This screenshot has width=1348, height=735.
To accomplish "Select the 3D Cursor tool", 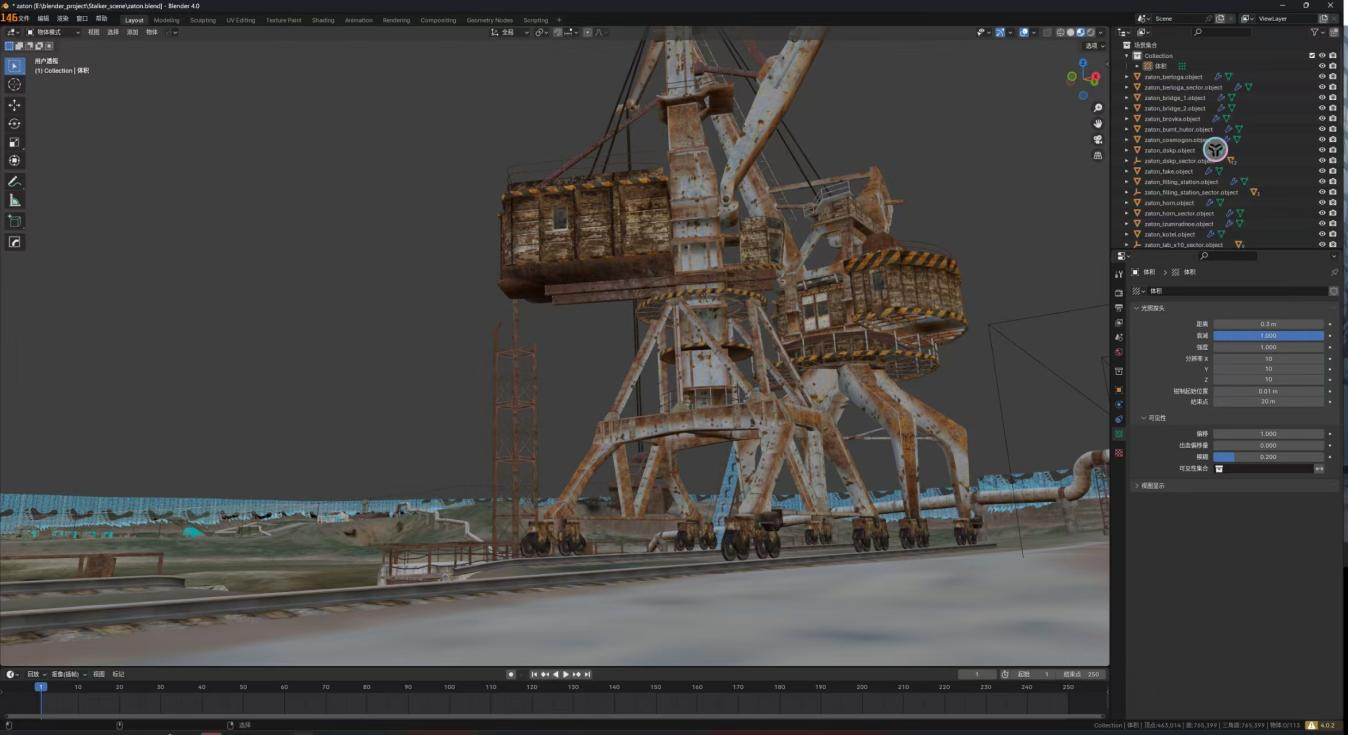I will (14, 85).
